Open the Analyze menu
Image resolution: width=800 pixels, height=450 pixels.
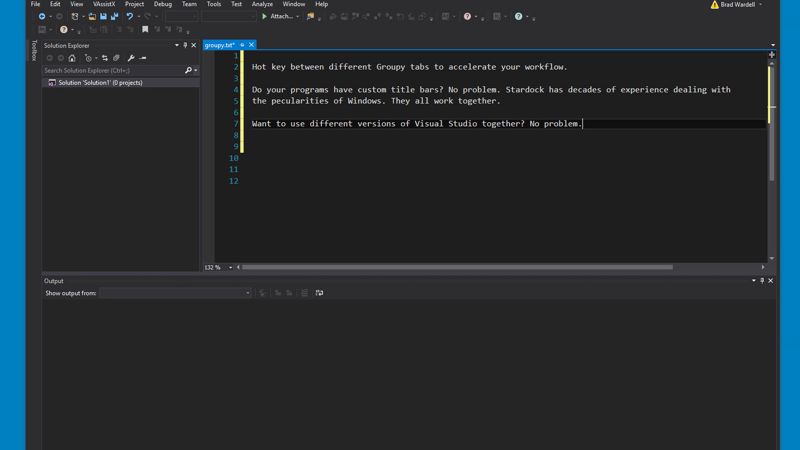(262, 4)
